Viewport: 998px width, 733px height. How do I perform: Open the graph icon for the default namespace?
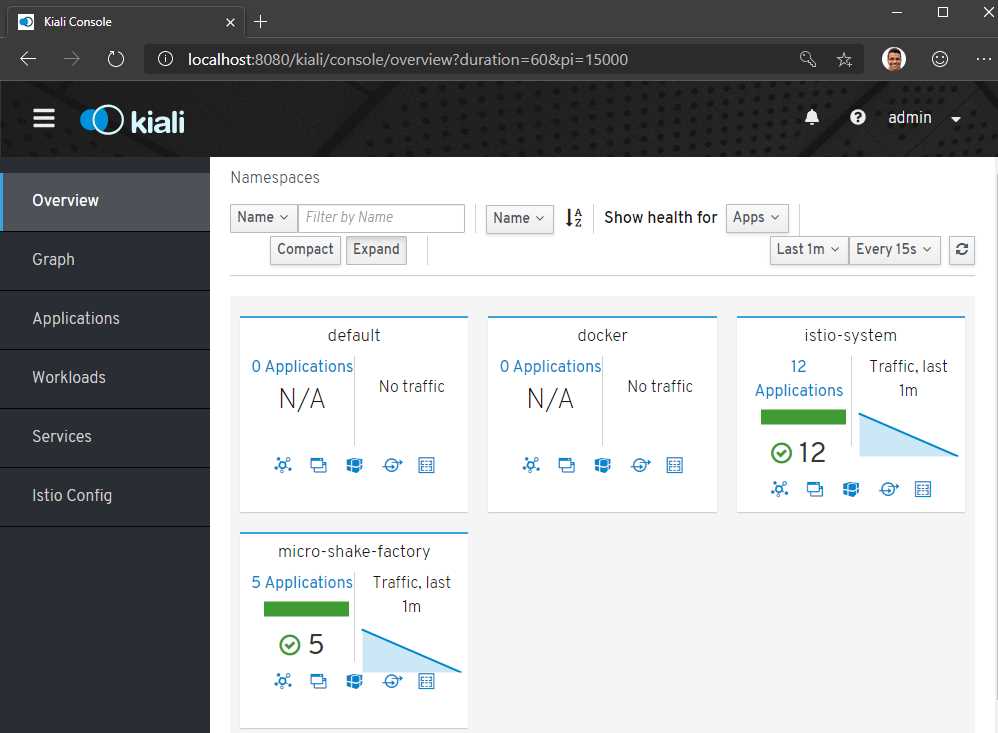click(x=283, y=465)
